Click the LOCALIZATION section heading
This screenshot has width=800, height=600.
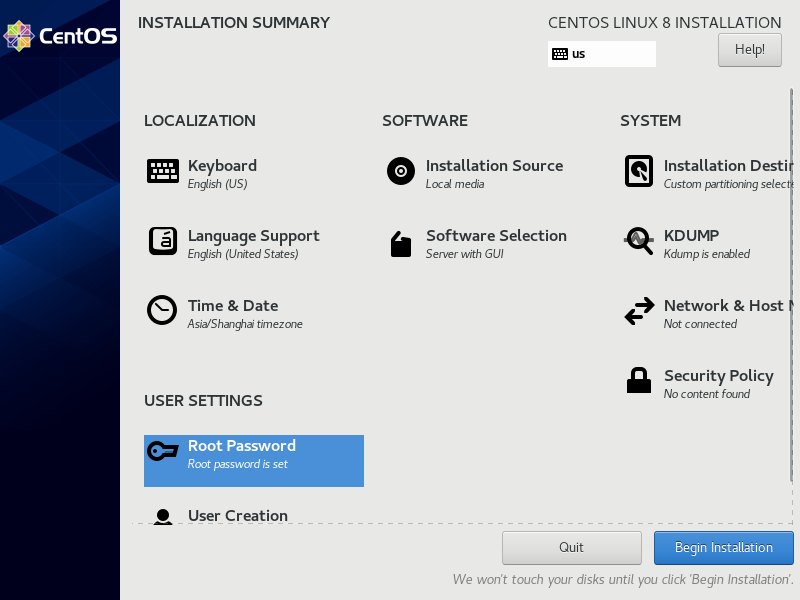pos(200,121)
